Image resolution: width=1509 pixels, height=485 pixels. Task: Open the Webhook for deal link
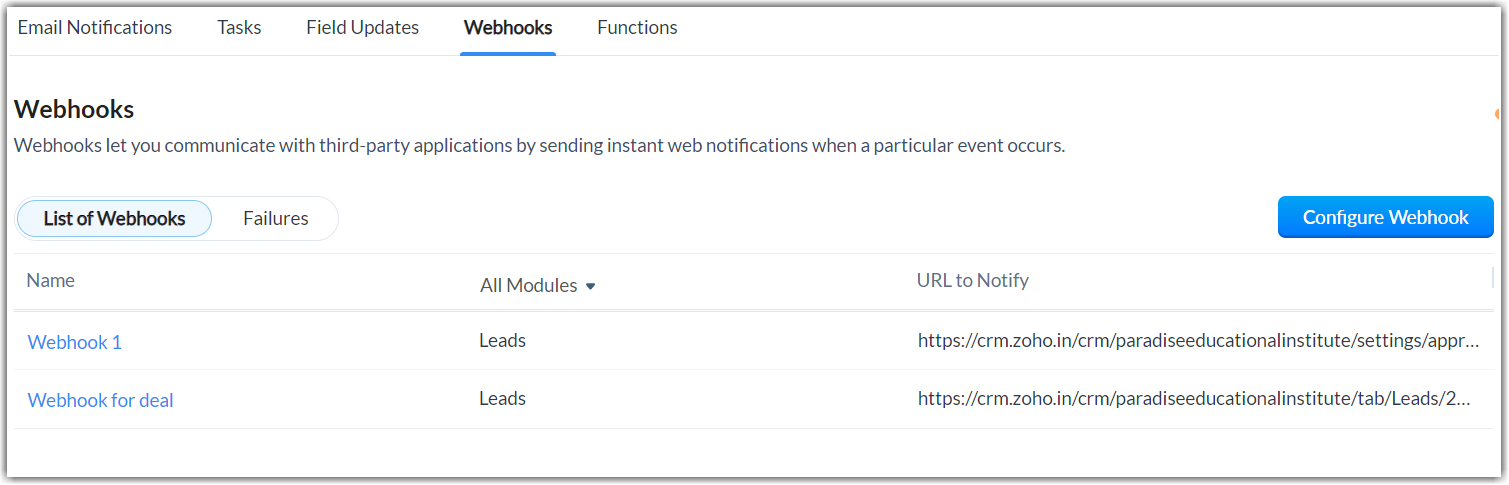point(101,400)
